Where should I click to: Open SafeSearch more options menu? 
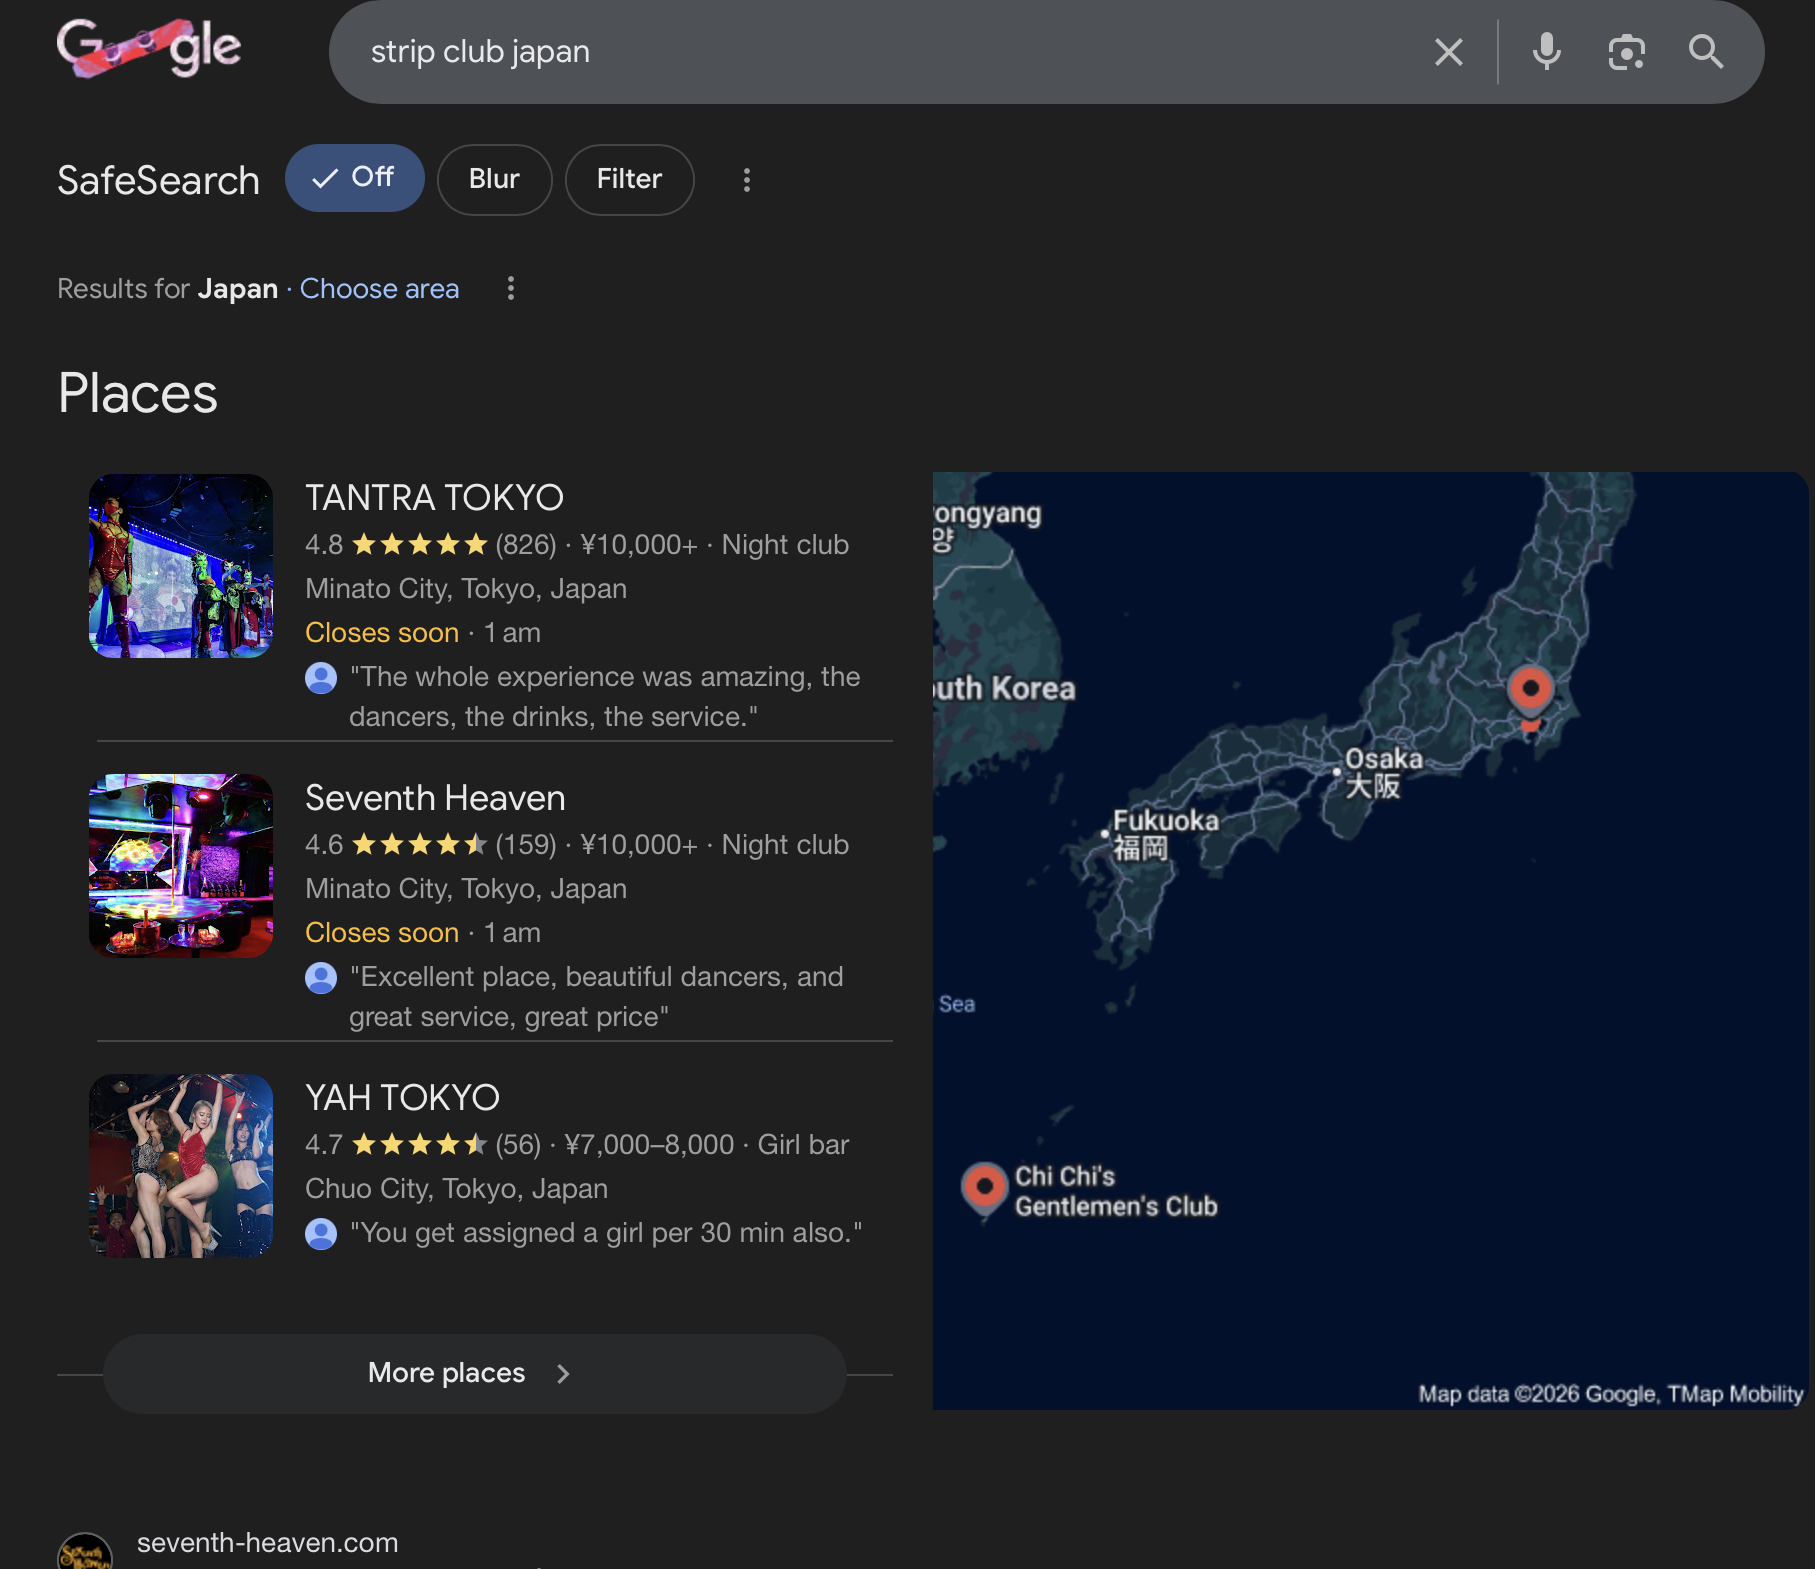(746, 180)
